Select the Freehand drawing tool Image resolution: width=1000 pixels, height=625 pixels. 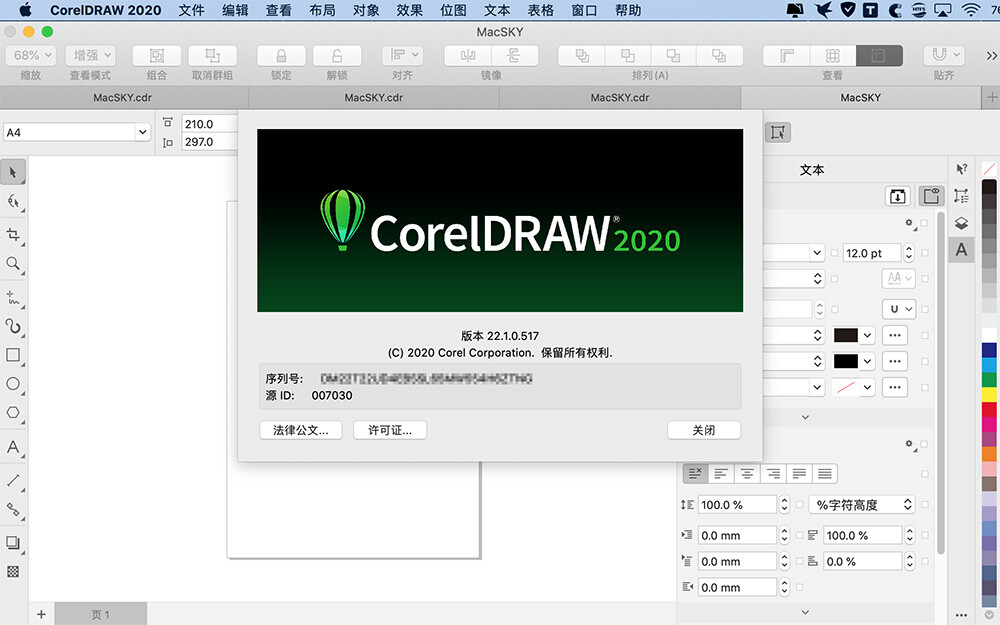click(13, 298)
